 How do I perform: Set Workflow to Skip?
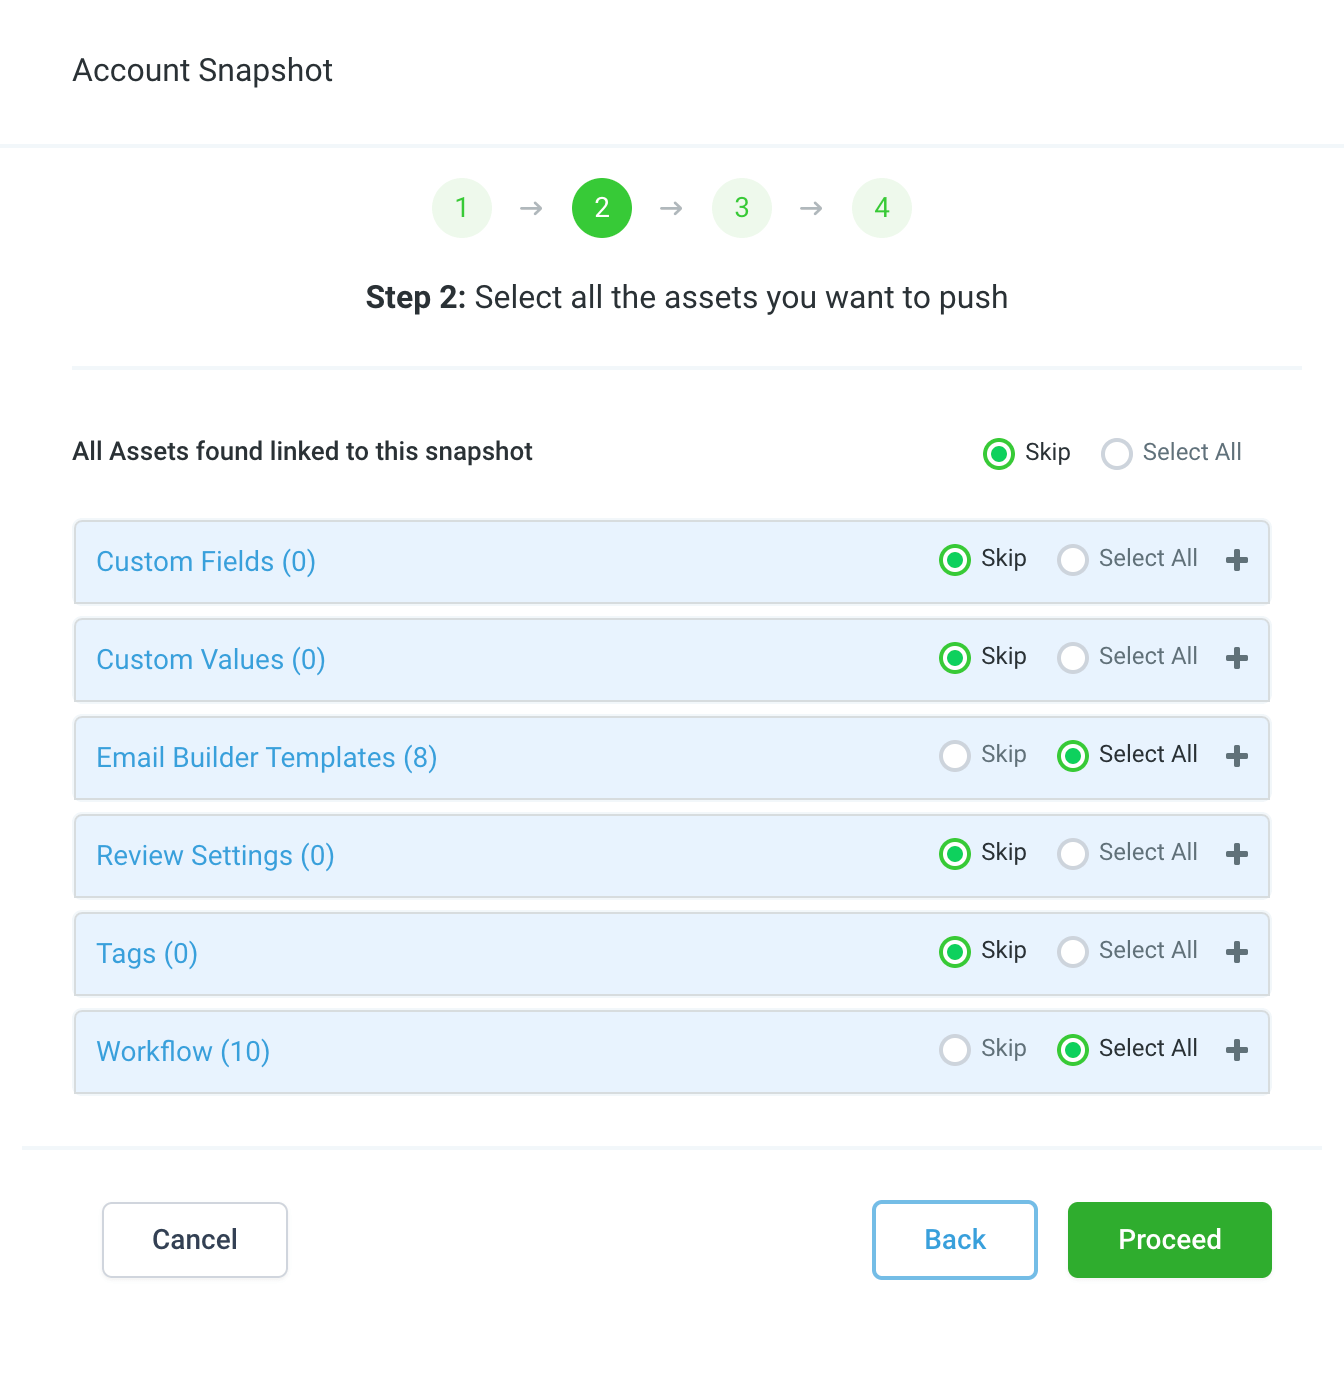coord(955,1050)
